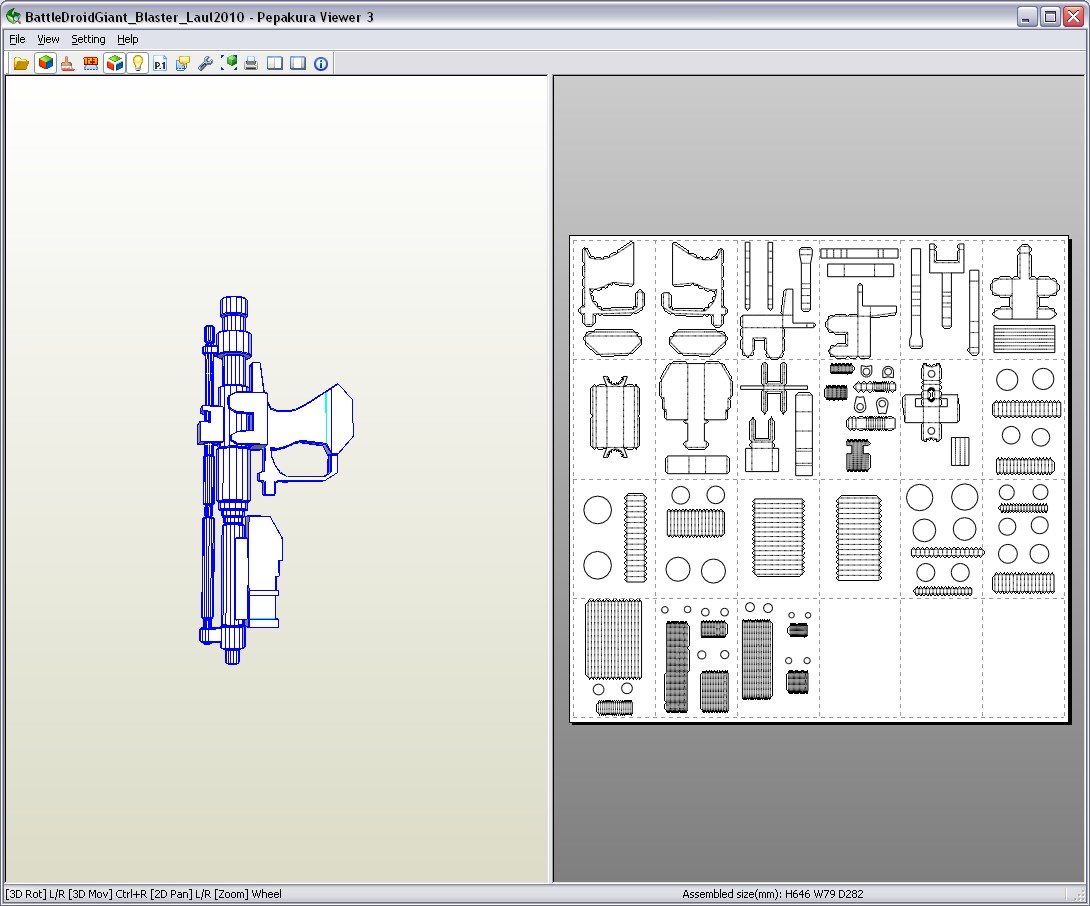Click the printer icon

(252, 63)
